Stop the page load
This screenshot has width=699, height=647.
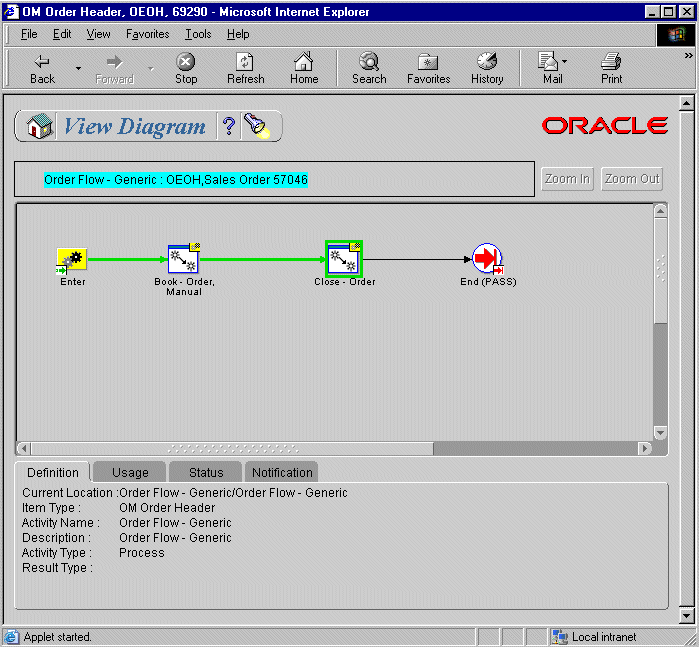point(185,62)
